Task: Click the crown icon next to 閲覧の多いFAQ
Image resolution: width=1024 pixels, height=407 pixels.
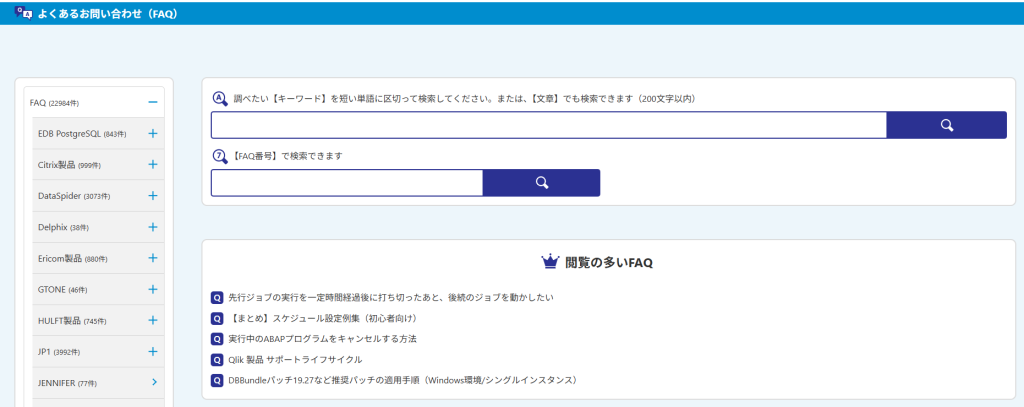Action: coord(551,263)
